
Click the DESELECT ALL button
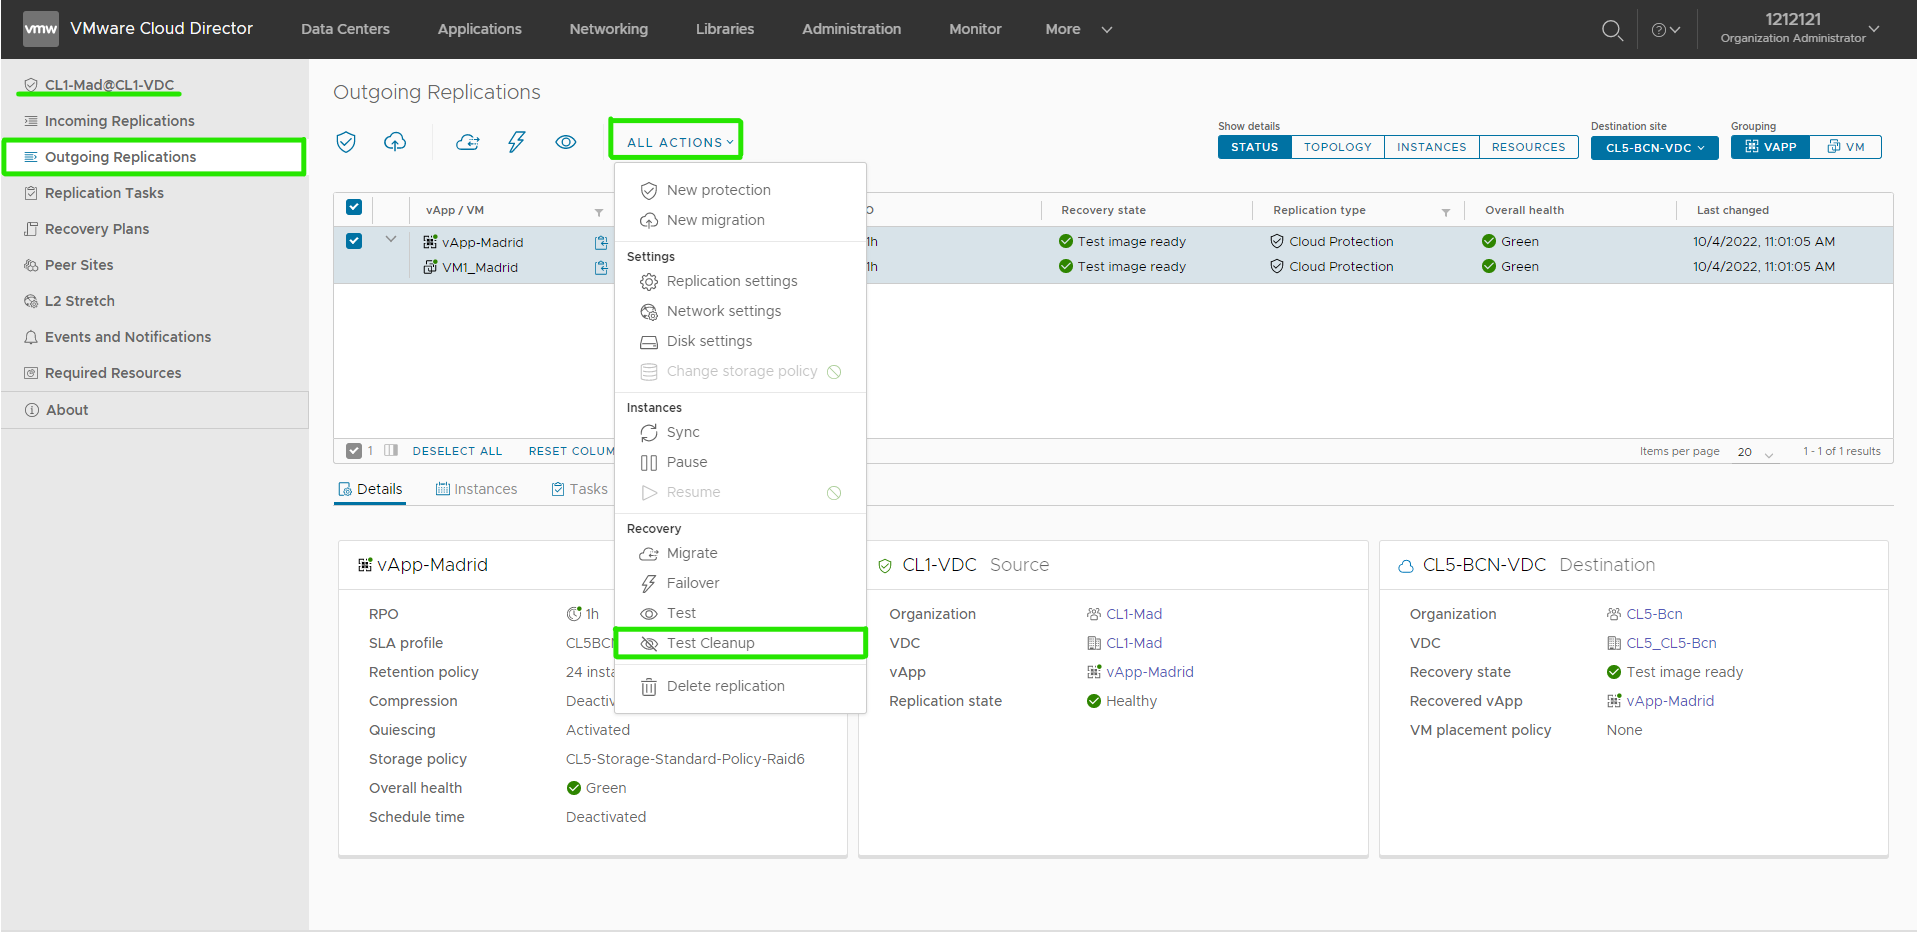point(457,451)
